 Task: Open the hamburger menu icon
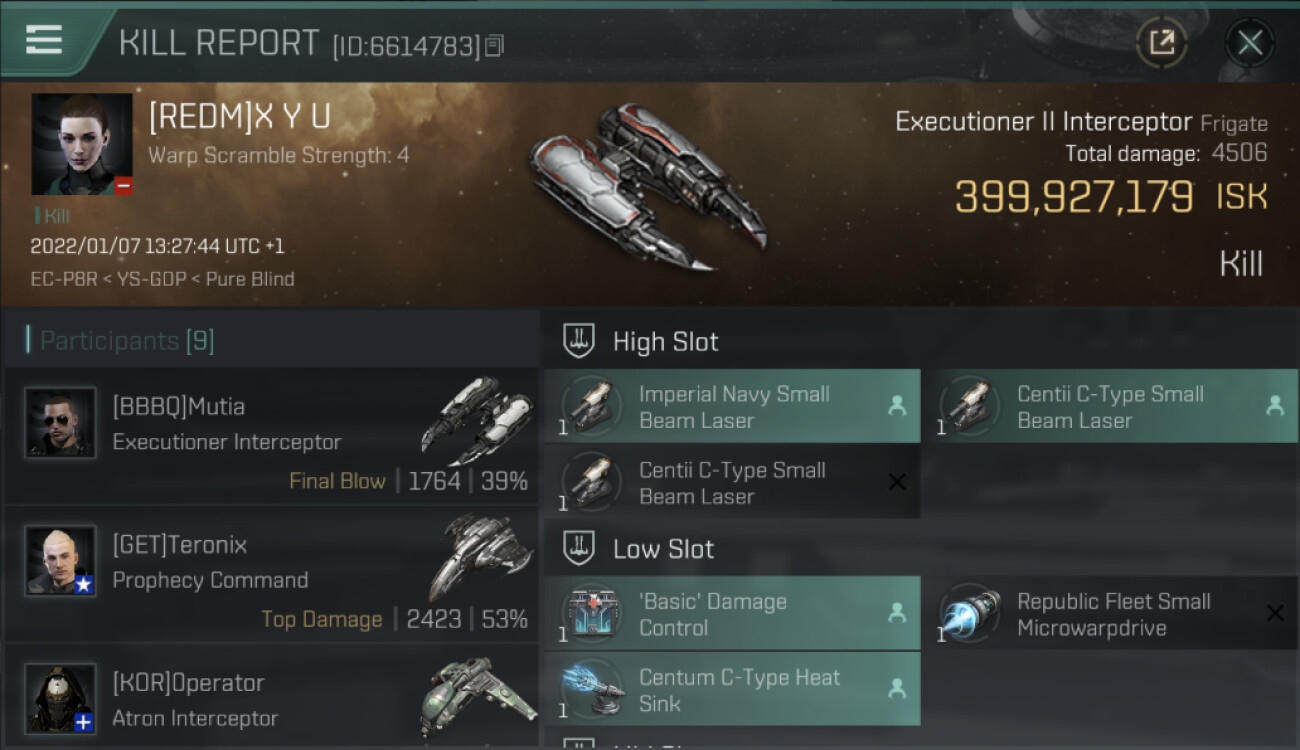click(x=44, y=40)
